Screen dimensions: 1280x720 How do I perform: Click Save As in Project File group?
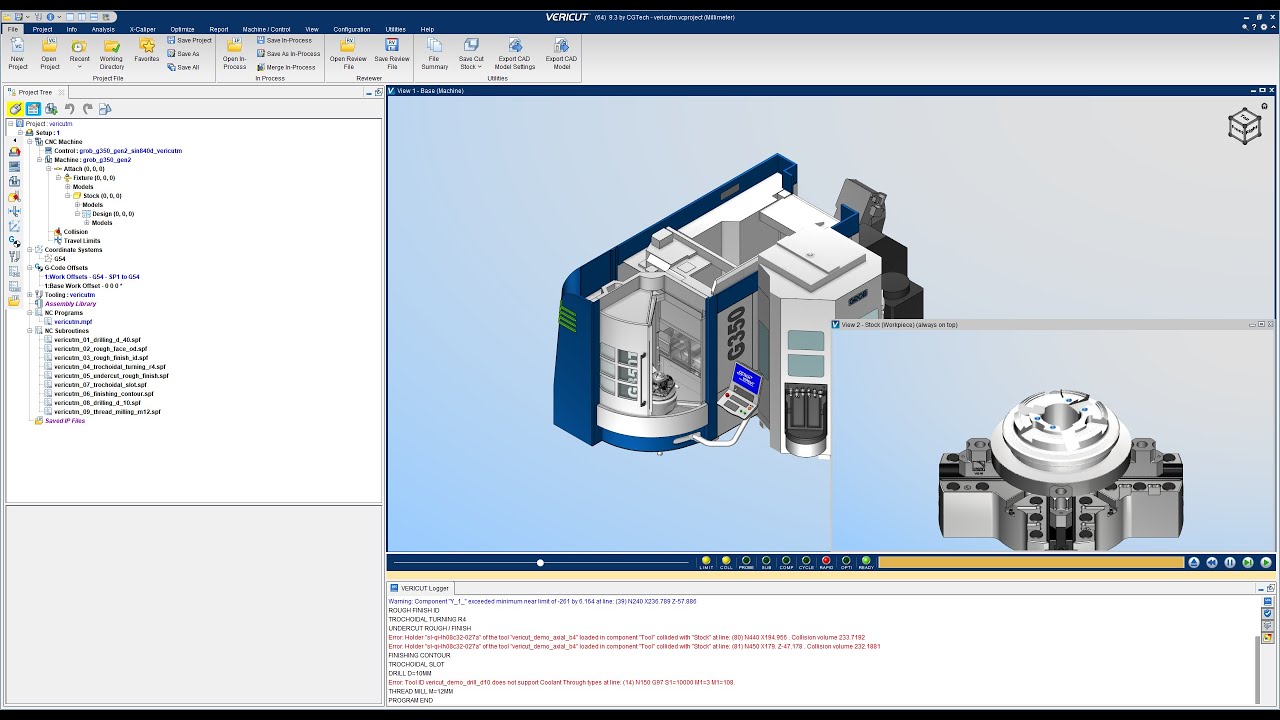(x=184, y=54)
